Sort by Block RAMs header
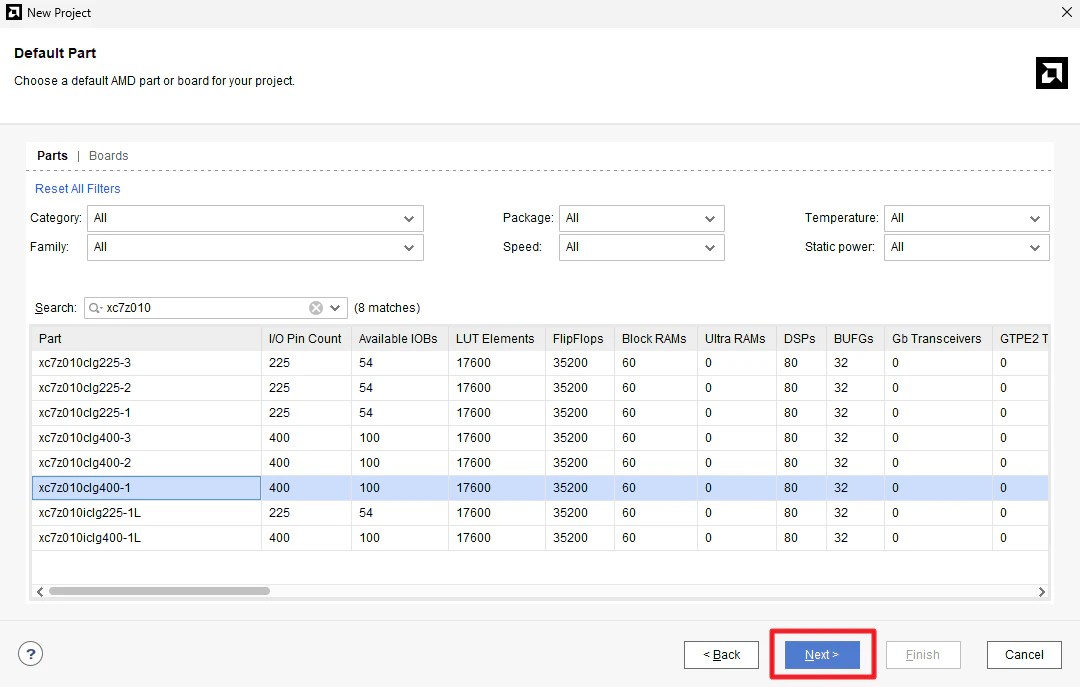This screenshot has width=1080, height=687. point(655,338)
